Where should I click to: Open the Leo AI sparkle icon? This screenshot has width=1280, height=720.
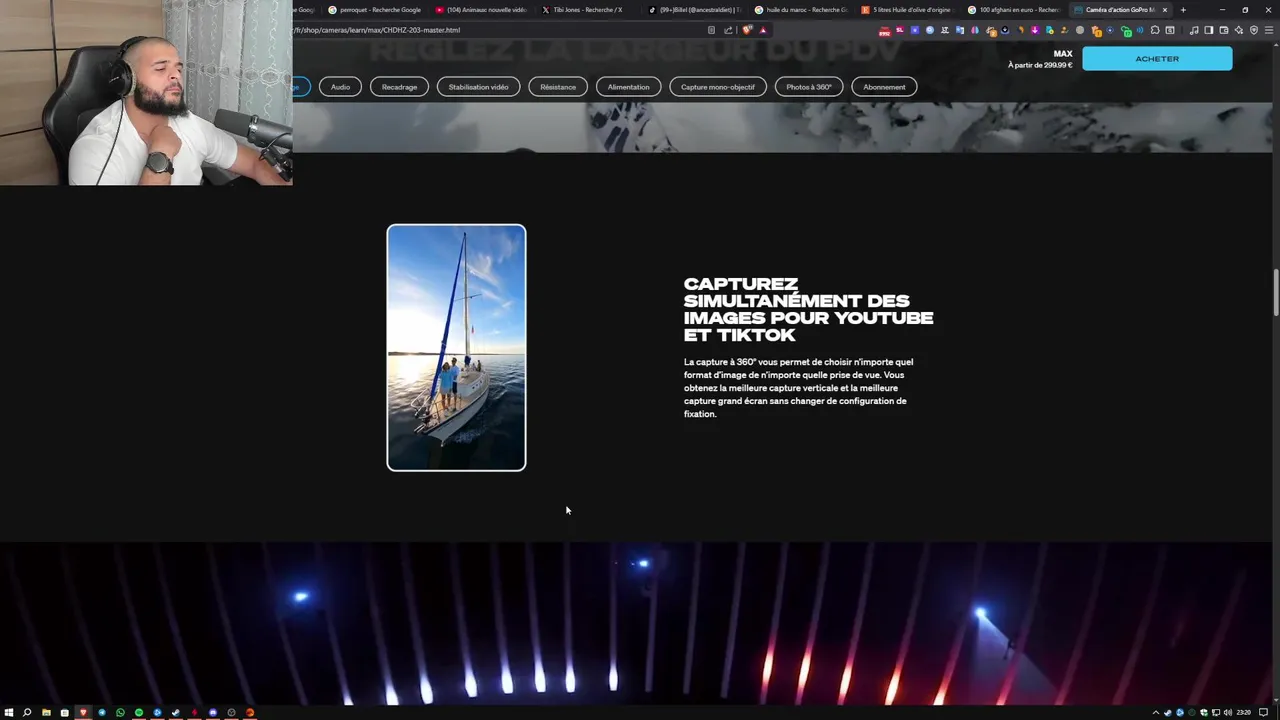(x=1239, y=30)
